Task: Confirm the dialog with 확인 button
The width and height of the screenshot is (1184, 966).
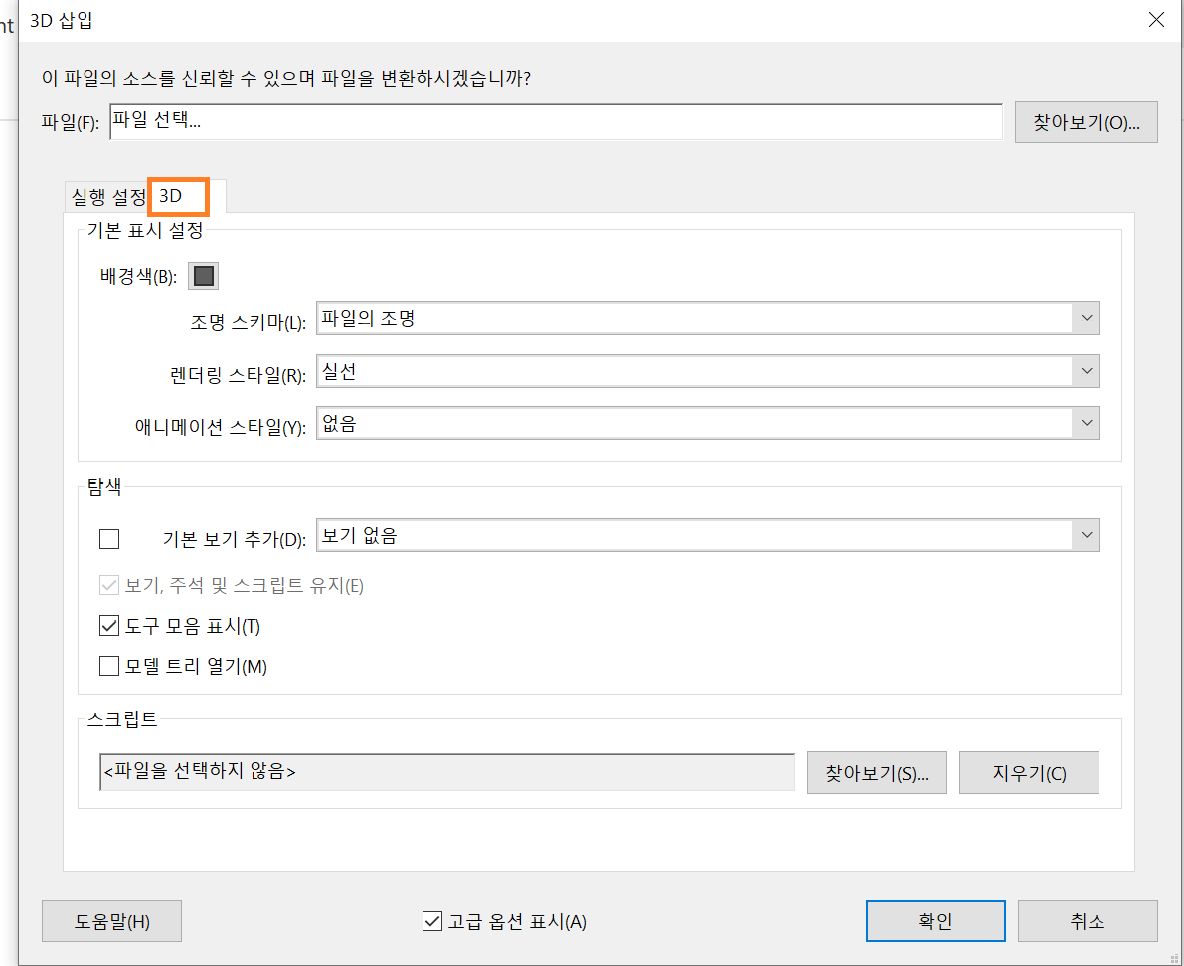Action: pos(935,921)
